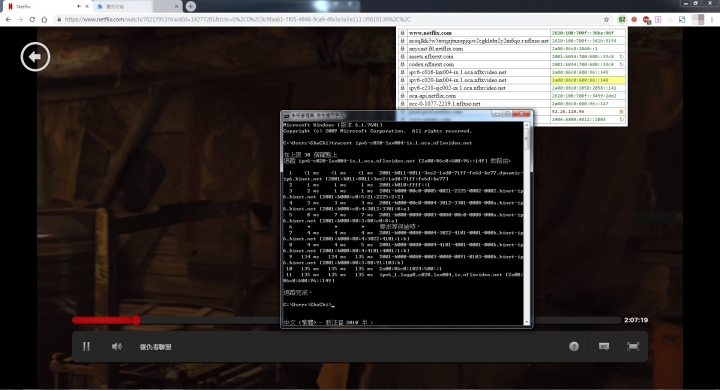Pause the Netflix video playback

click(86, 346)
